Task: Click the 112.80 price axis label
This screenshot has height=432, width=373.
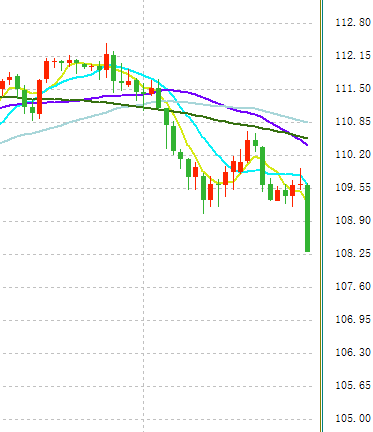Action: (353, 23)
